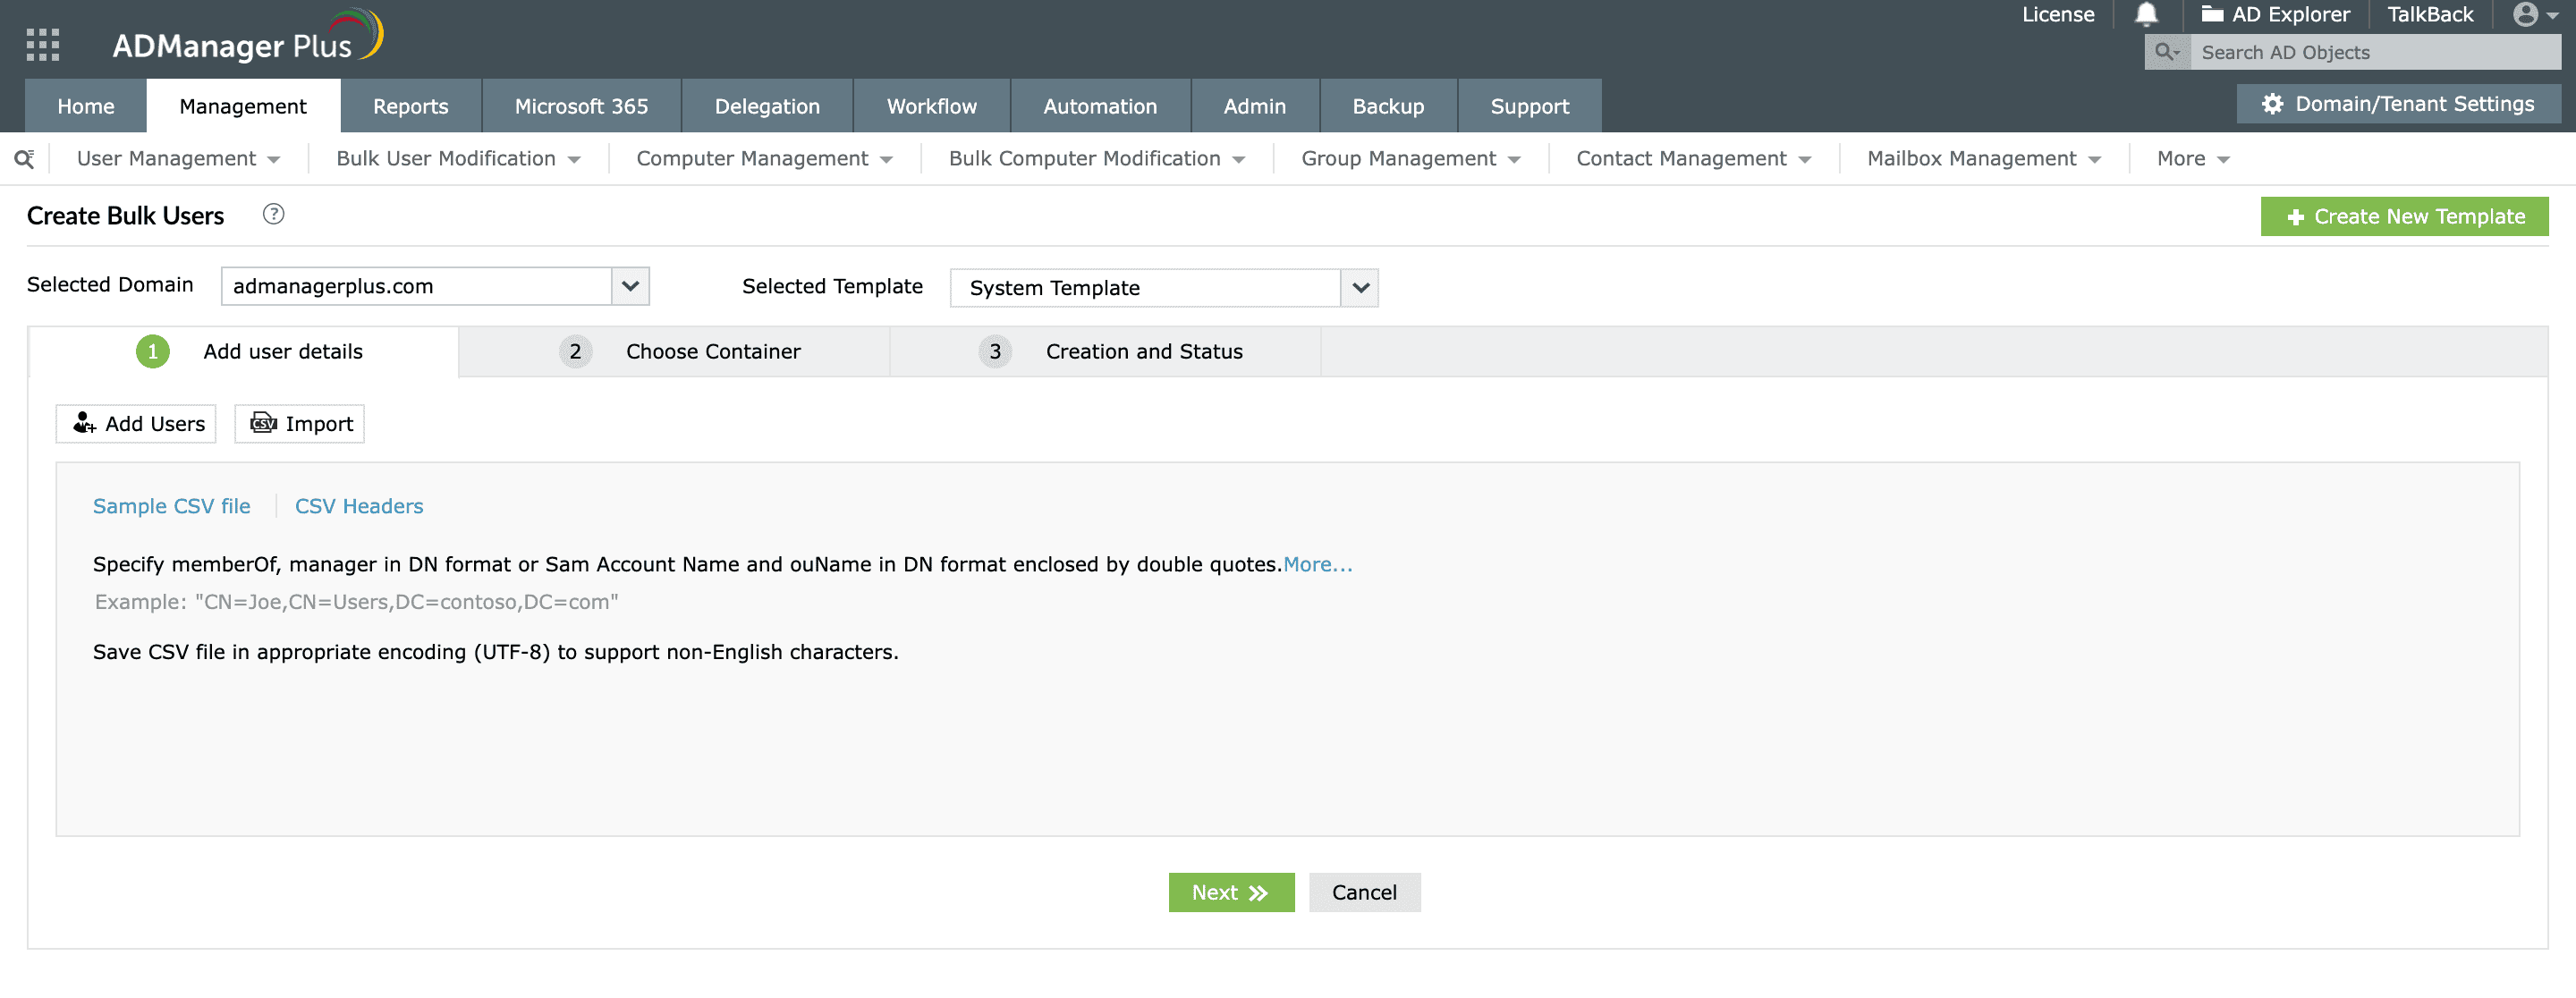Click the help question mark icon
Screen dimensions: 2576x998
point(271,215)
